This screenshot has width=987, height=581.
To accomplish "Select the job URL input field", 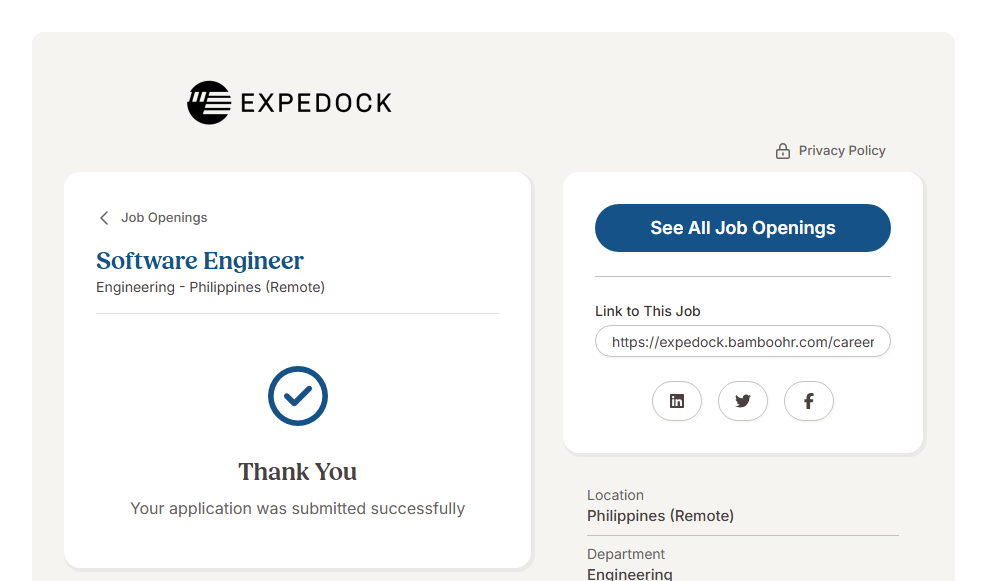I will (x=742, y=342).
